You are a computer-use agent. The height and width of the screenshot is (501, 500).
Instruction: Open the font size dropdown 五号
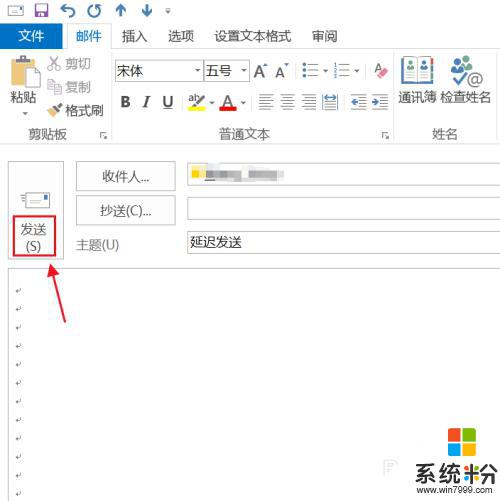pos(244,70)
